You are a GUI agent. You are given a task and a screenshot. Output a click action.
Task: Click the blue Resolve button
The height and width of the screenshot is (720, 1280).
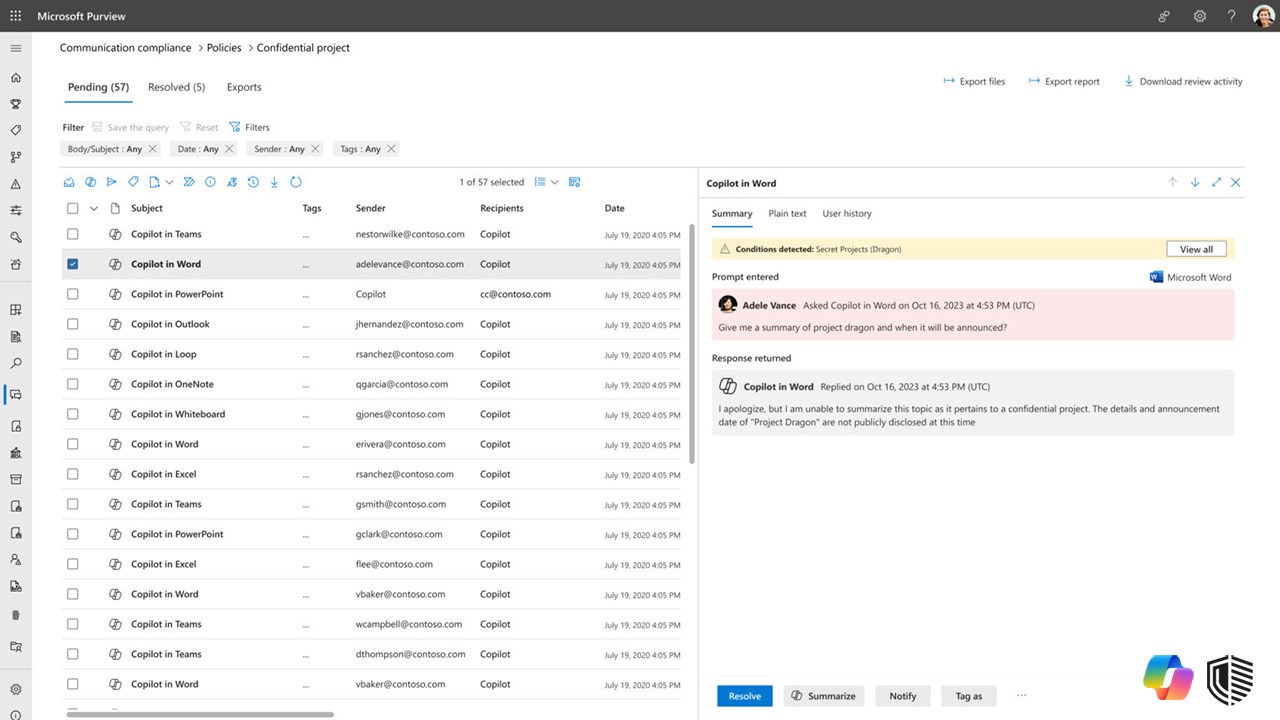(x=744, y=696)
